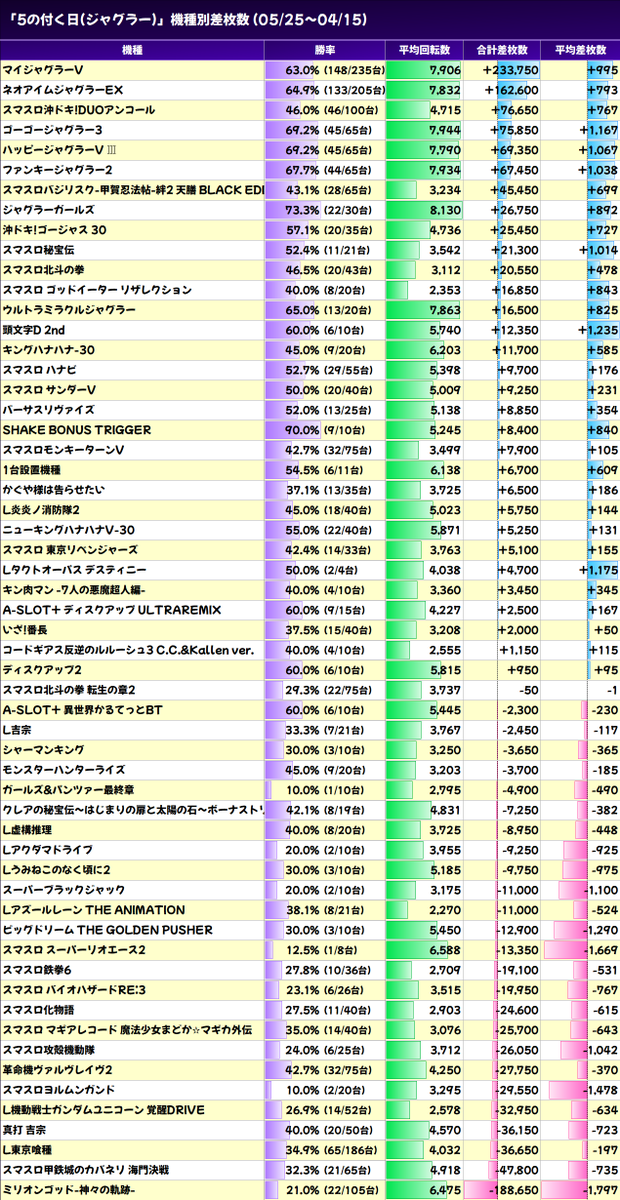Click total difference value +162,600
Screen dimensions: 620x1200
click(x=511, y=90)
